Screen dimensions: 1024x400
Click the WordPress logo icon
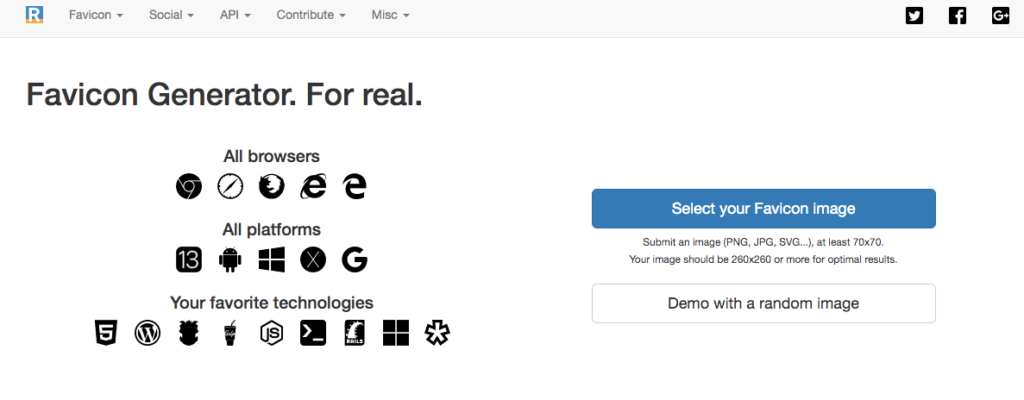pos(147,333)
